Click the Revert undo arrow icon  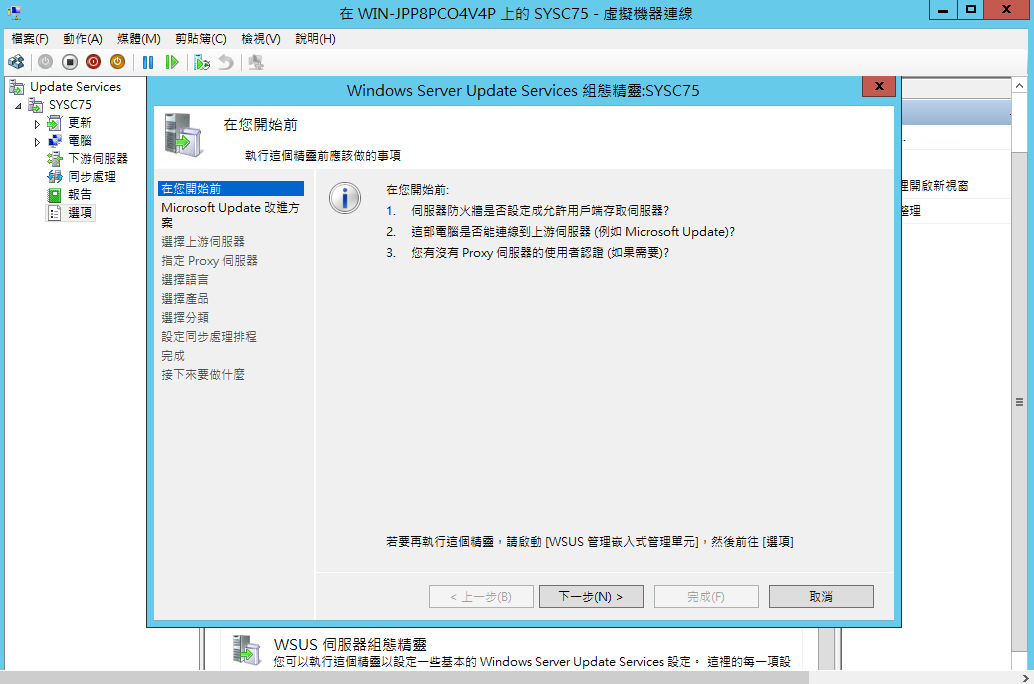coord(226,62)
